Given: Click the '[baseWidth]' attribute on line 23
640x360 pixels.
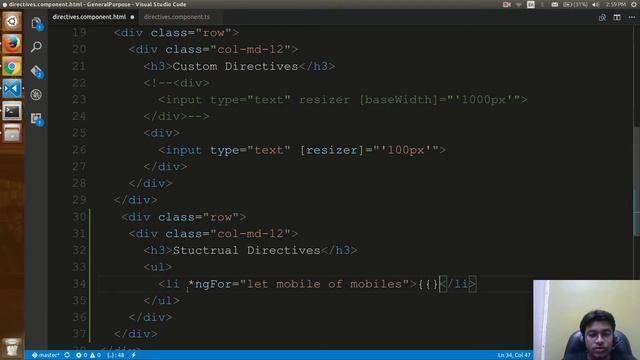Looking at the screenshot, I should tap(399, 100).
